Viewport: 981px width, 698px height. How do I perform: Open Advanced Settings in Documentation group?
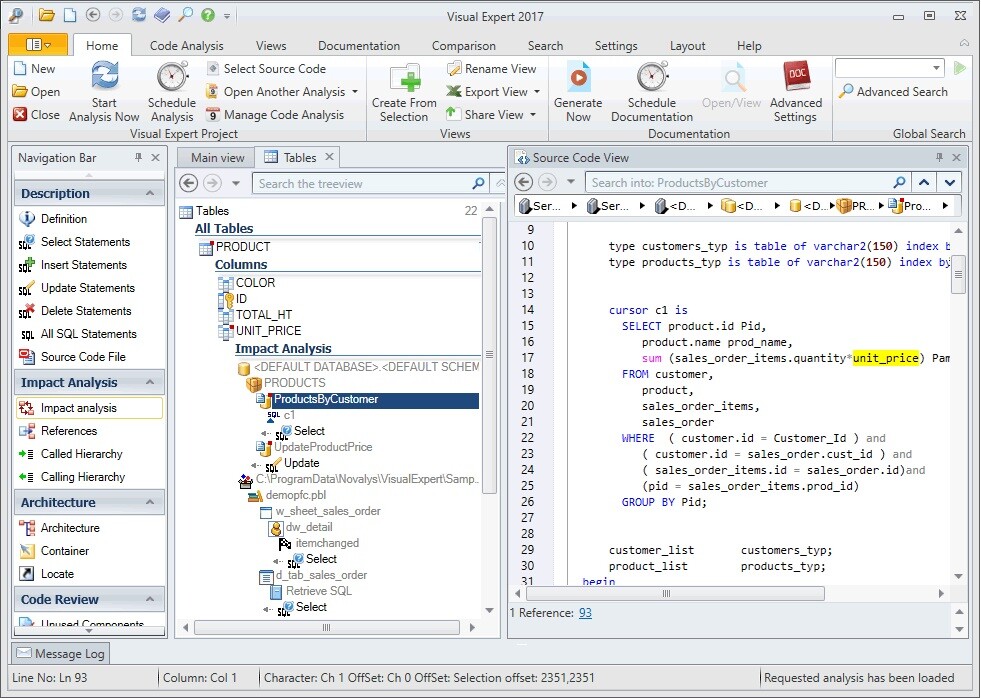click(795, 90)
